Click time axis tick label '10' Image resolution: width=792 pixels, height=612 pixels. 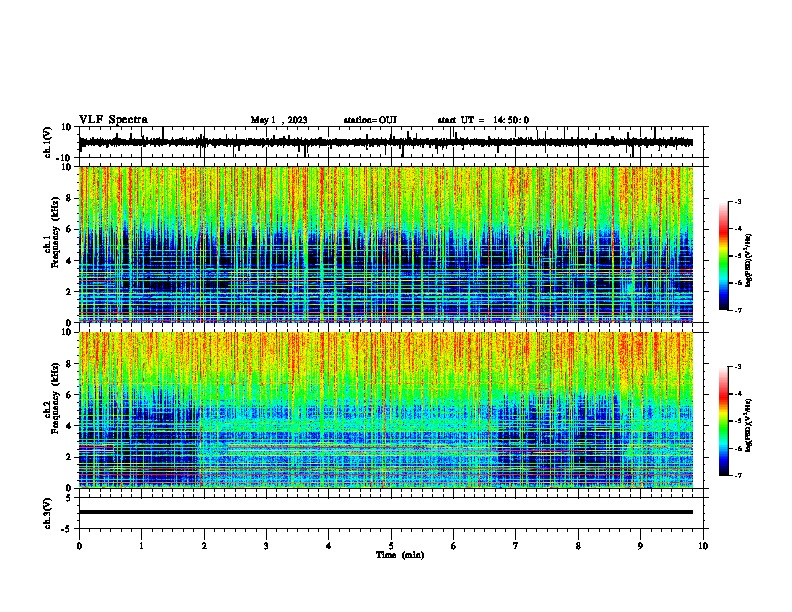point(703,546)
